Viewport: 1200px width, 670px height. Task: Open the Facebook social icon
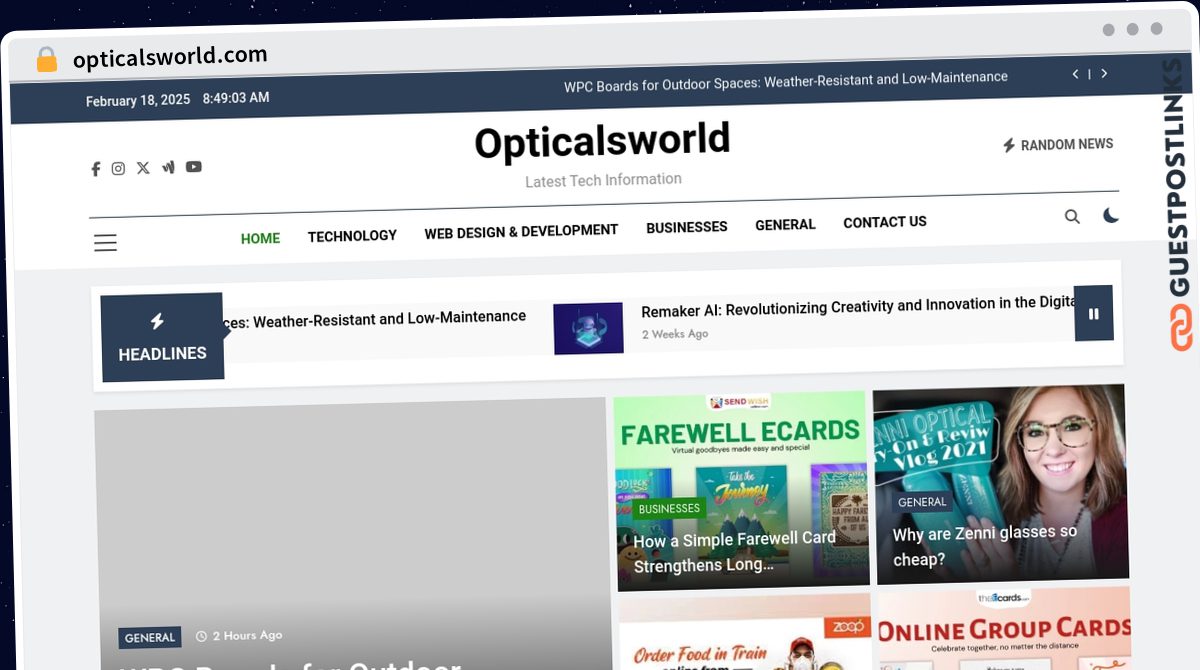point(96,169)
